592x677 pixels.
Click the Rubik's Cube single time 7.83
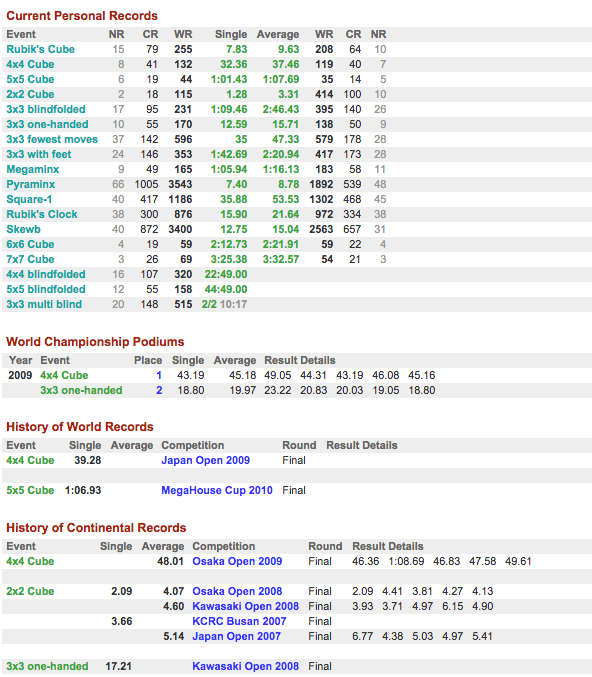237,49
